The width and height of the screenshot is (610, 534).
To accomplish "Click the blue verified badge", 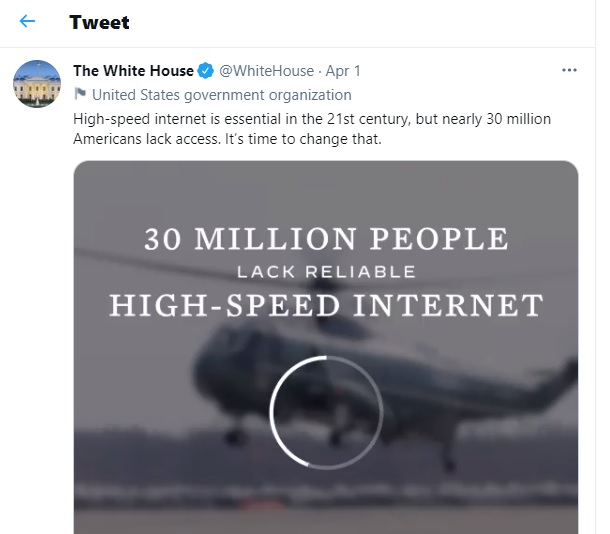I will (x=206, y=71).
